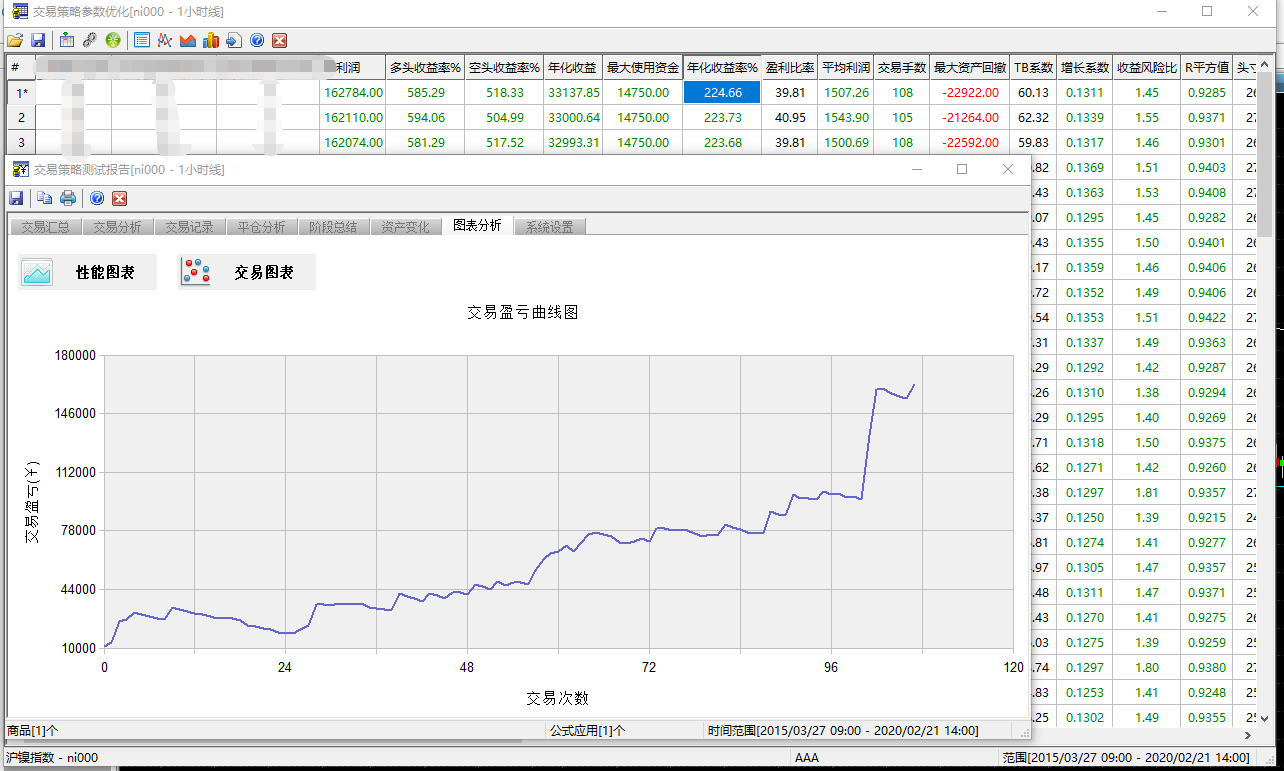
Task: Save the test report with floppy icon
Action: click(16, 198)
